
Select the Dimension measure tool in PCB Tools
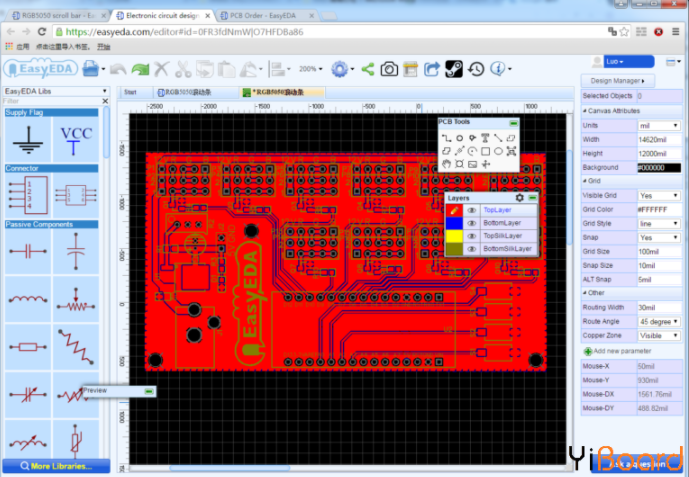pos(460,152)
